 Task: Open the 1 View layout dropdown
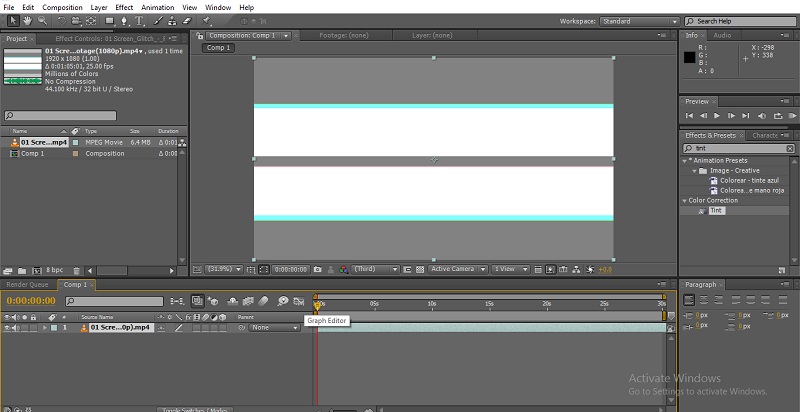[x=511, y=269]
